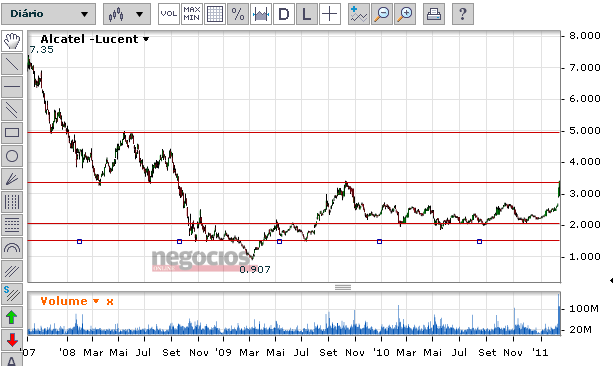Select the plain diagonal hatch lines tool

click(12, 271)
